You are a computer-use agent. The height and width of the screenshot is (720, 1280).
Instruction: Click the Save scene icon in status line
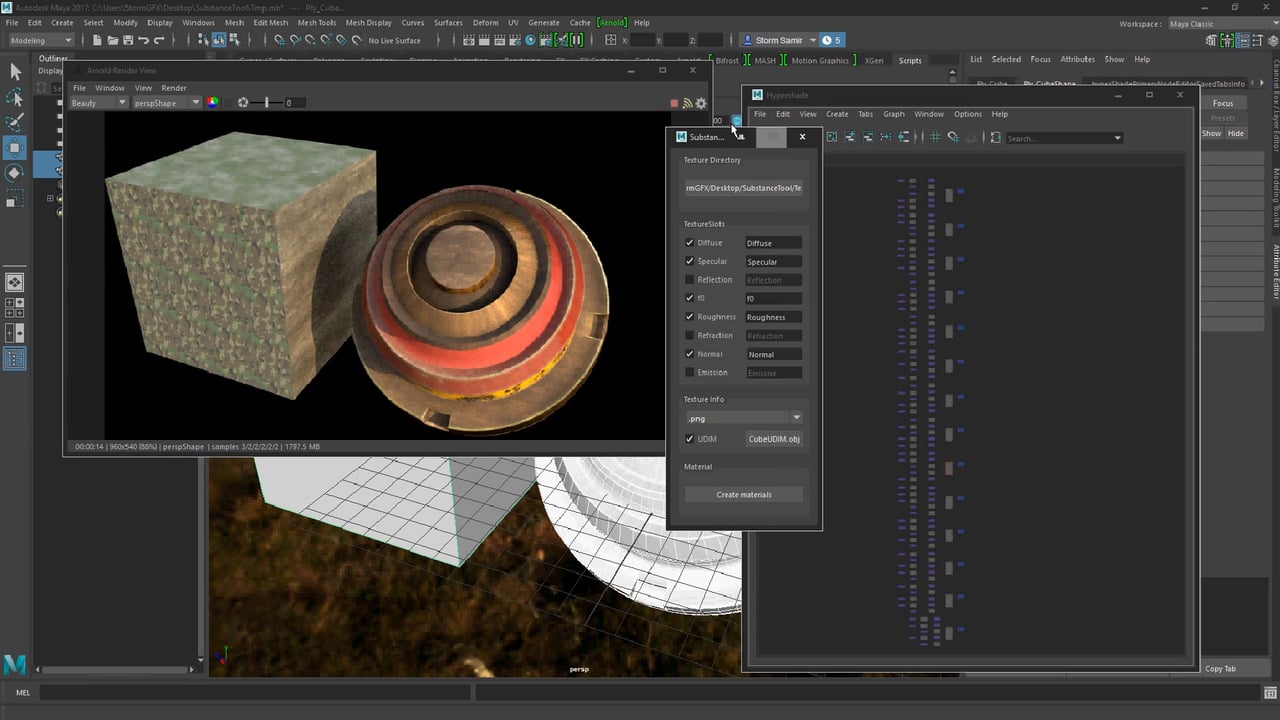[x=128, y=40]
